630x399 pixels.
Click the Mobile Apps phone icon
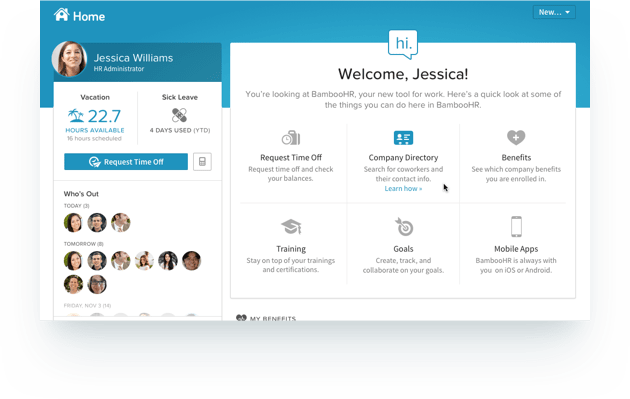pos(516,227)
